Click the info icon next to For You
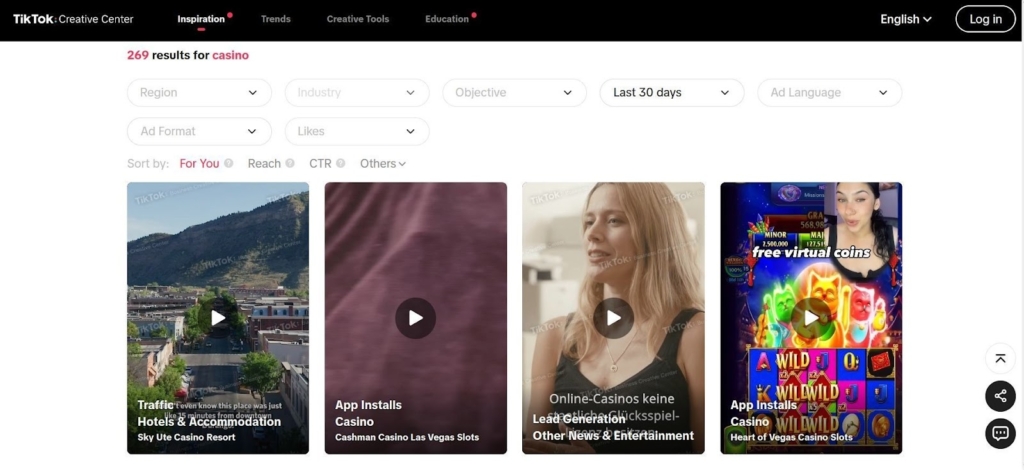Viewport: 1024px width, 470px height. (x=229, y=164)
